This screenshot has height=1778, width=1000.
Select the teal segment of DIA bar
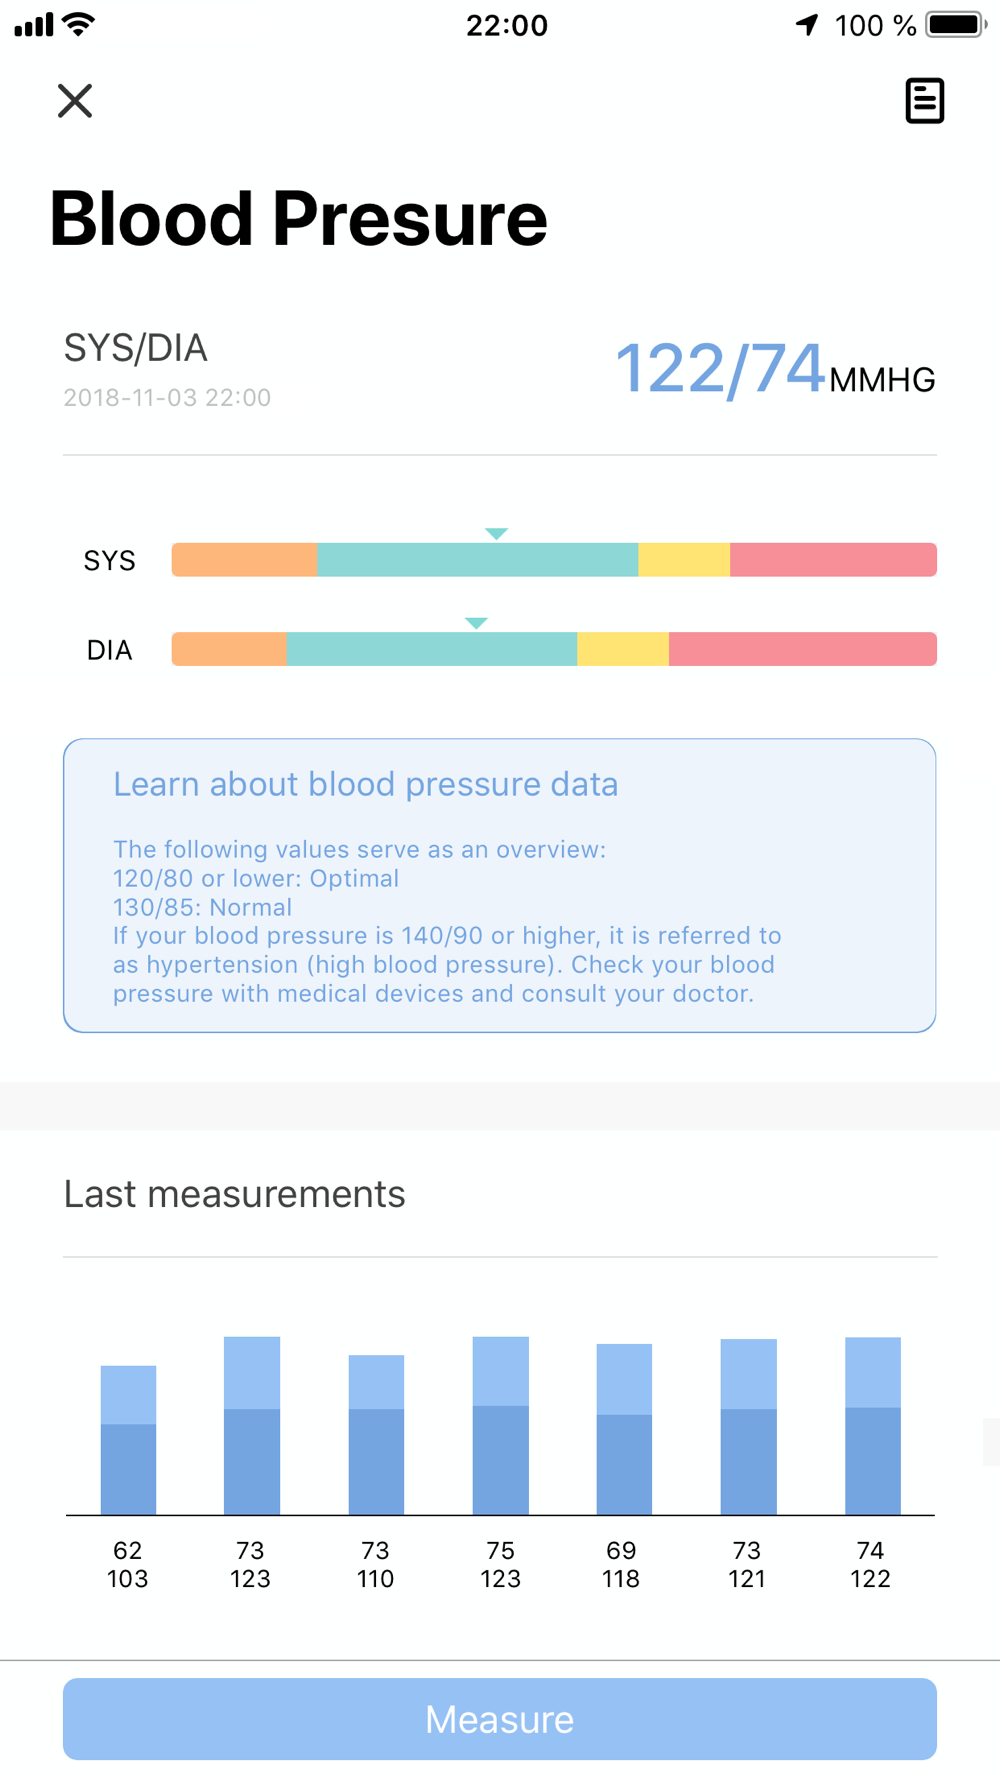pyautogui.click(x=432, y=649)
